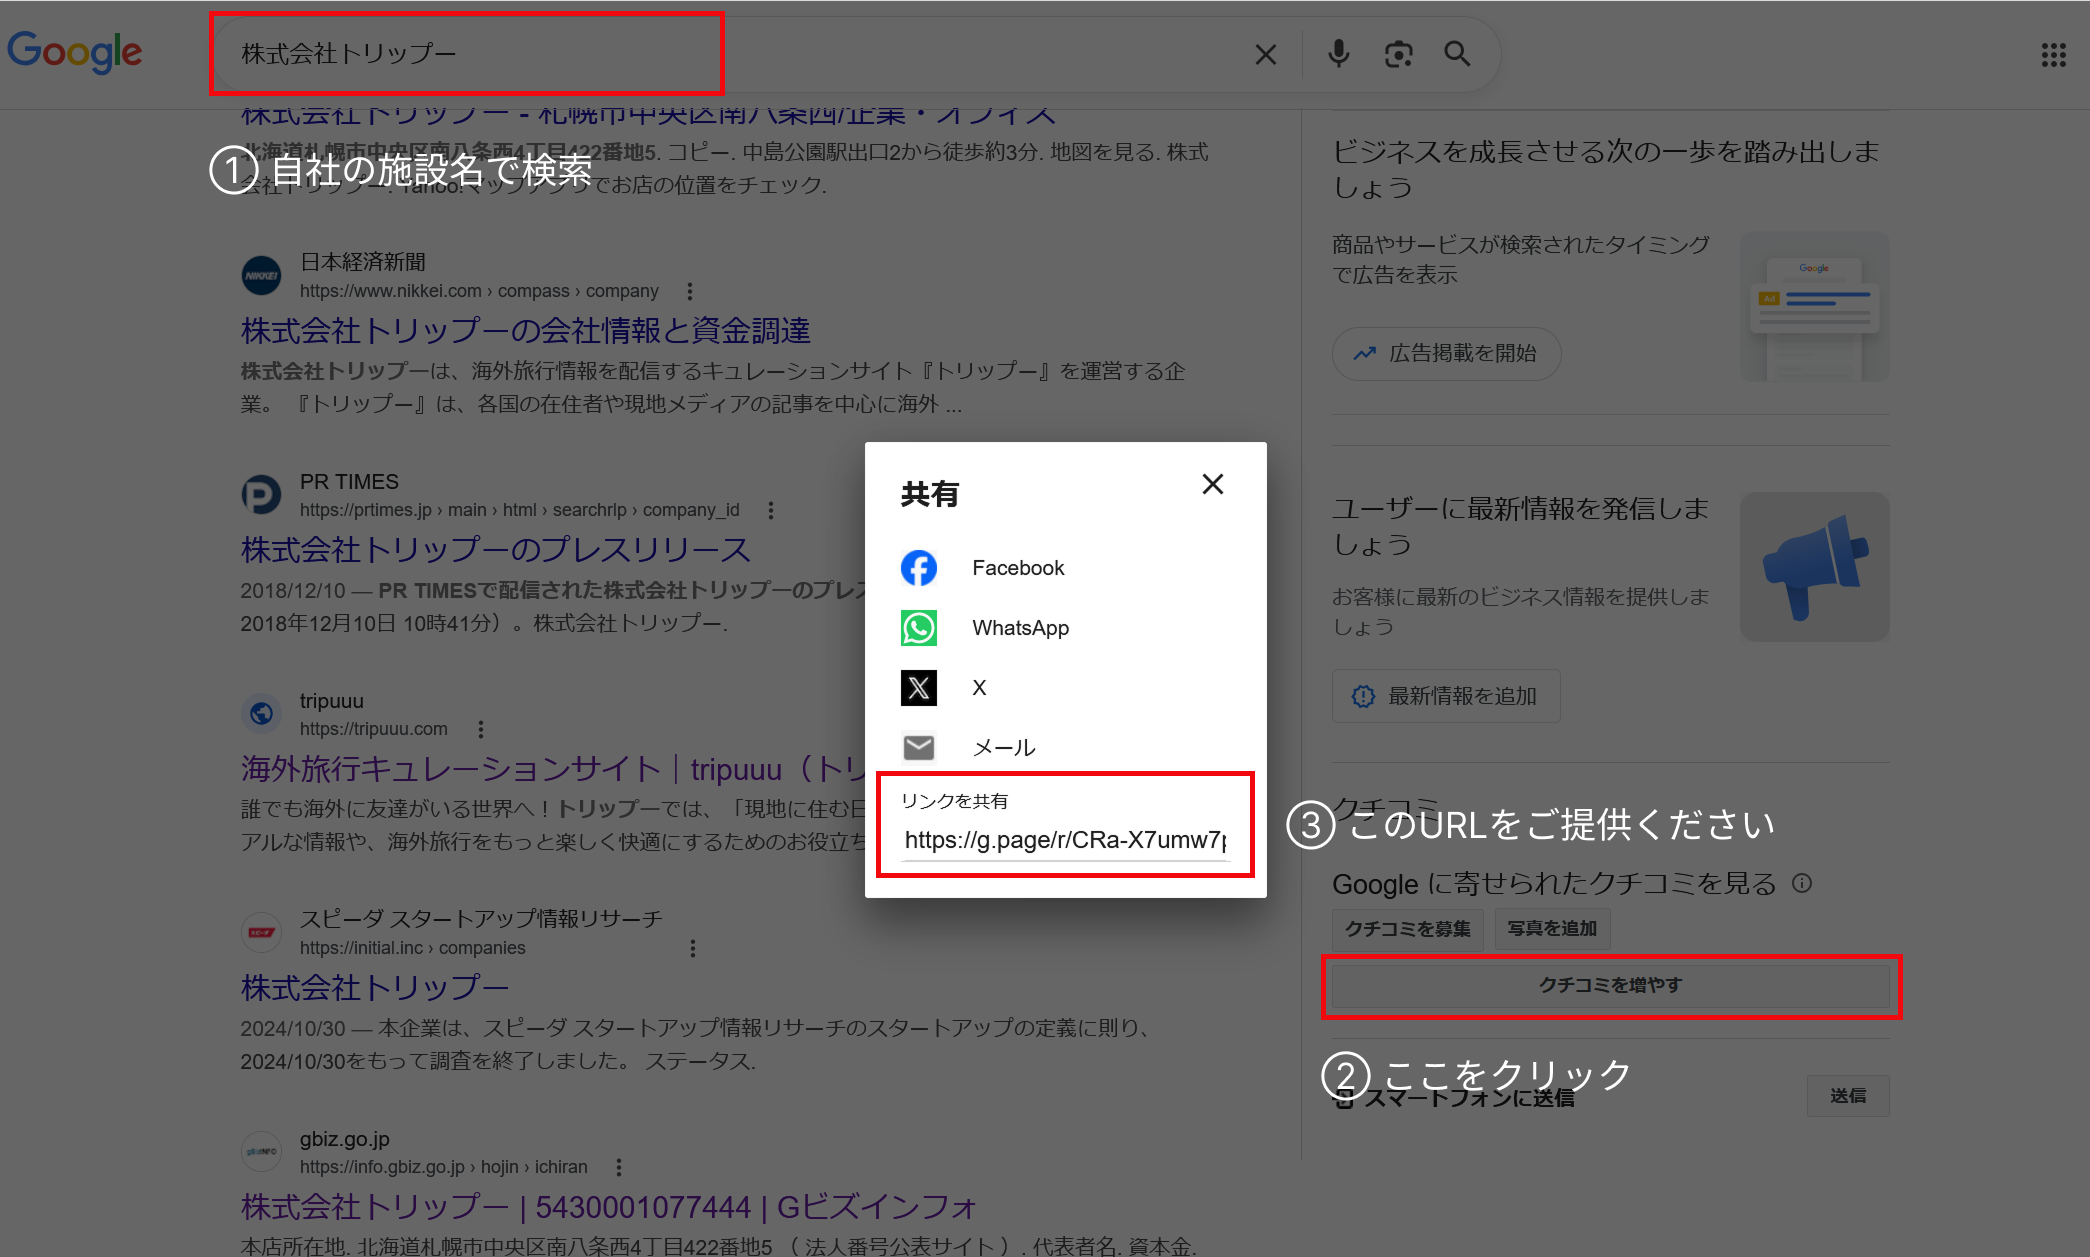Click the magnifying glass search icon
Screen dimensions: 2090x1257
(x=1457, y=54)
